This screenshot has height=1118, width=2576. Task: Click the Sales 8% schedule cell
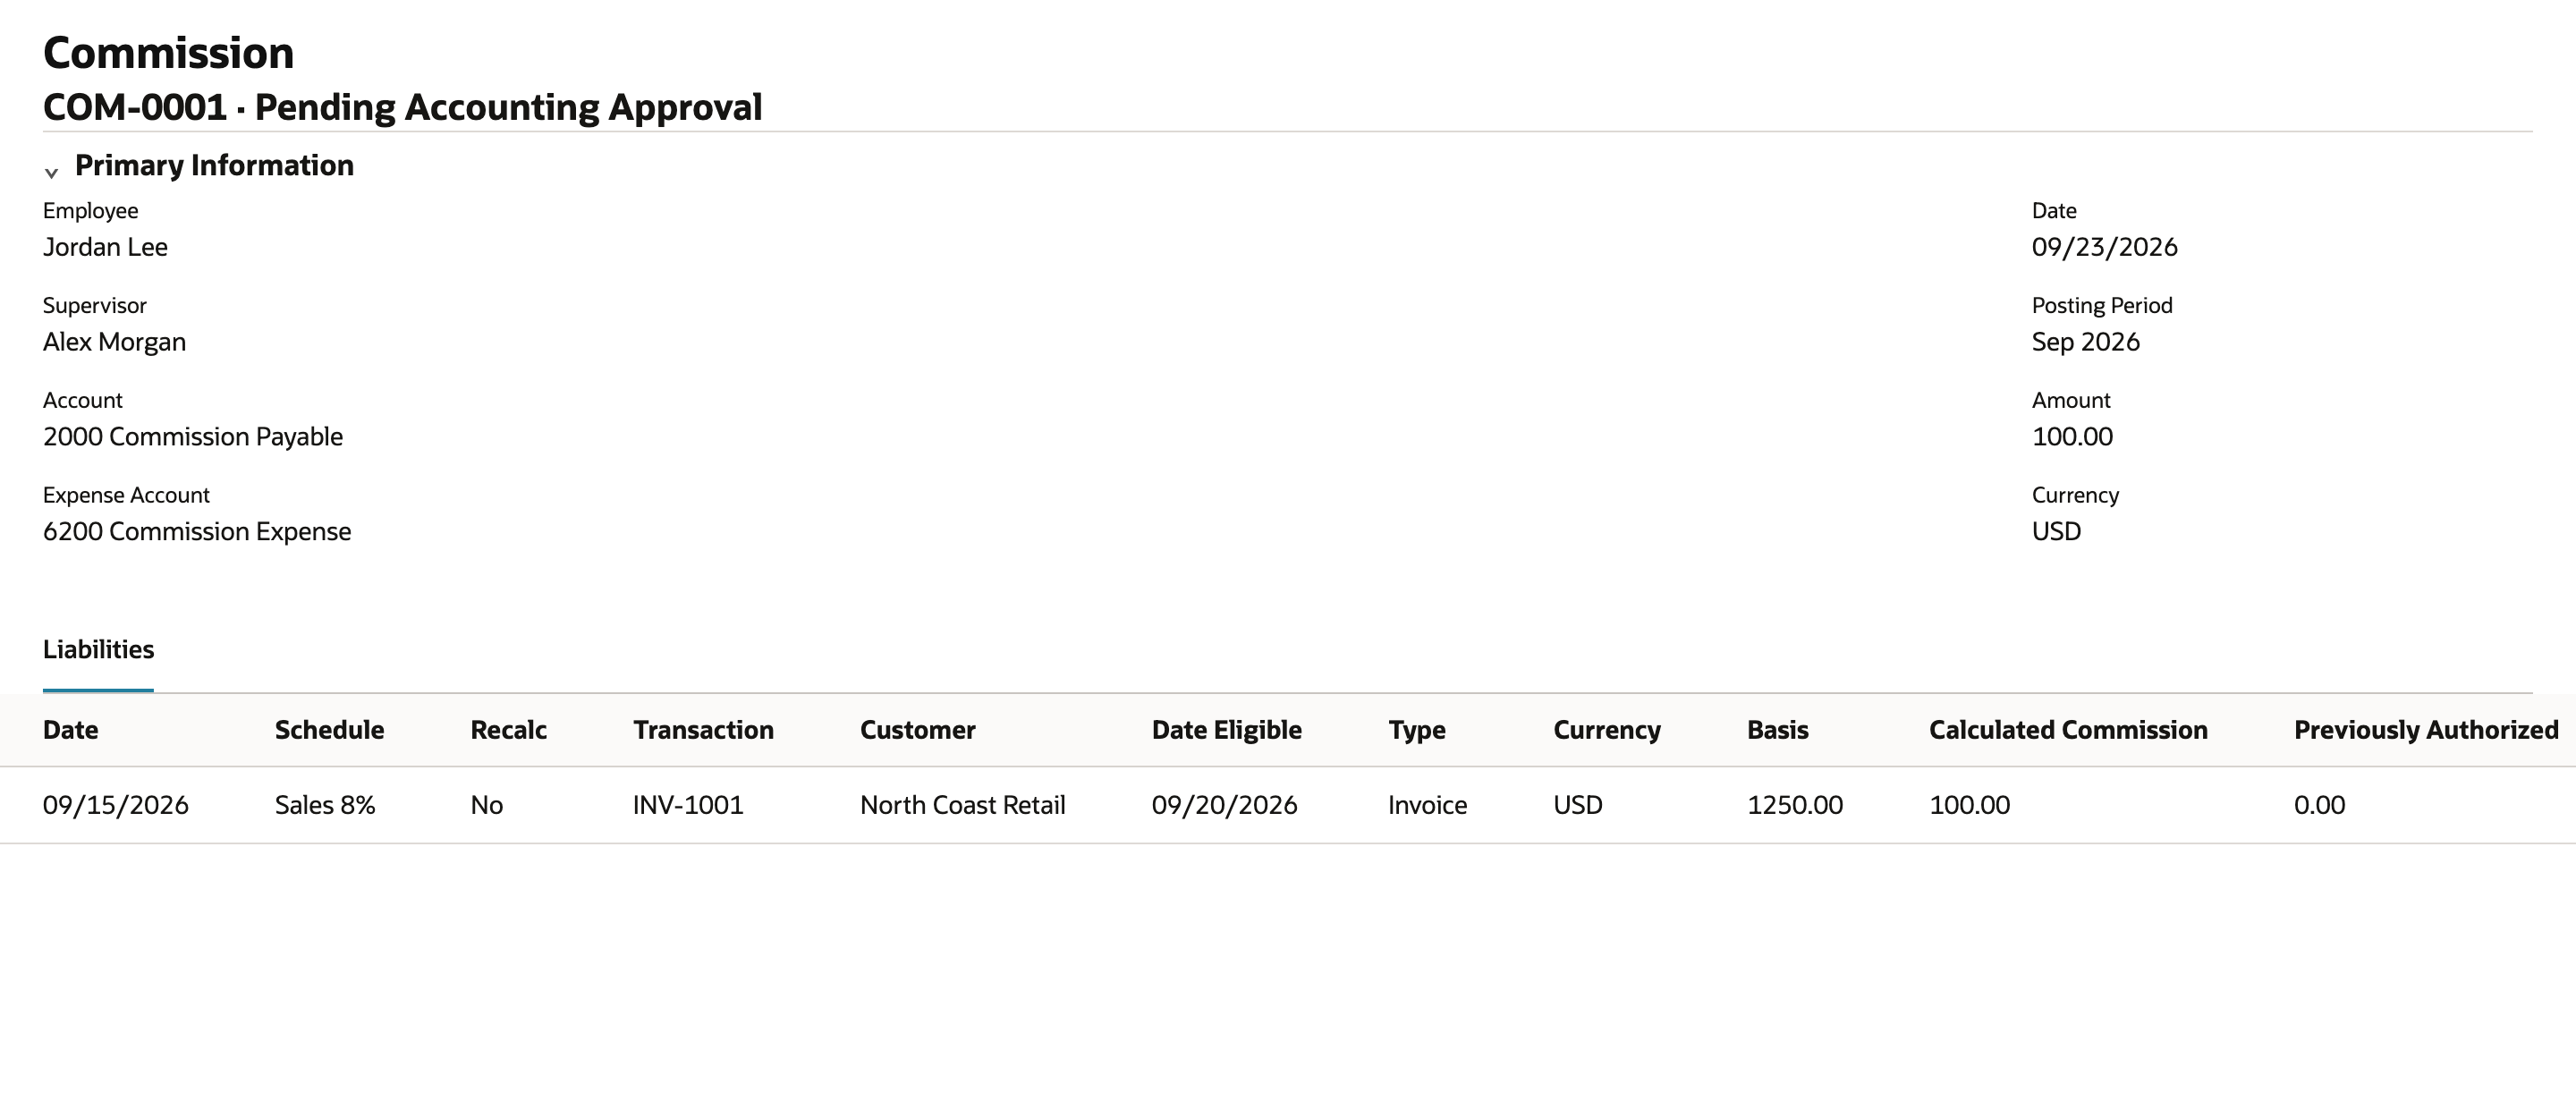[325, 805]
